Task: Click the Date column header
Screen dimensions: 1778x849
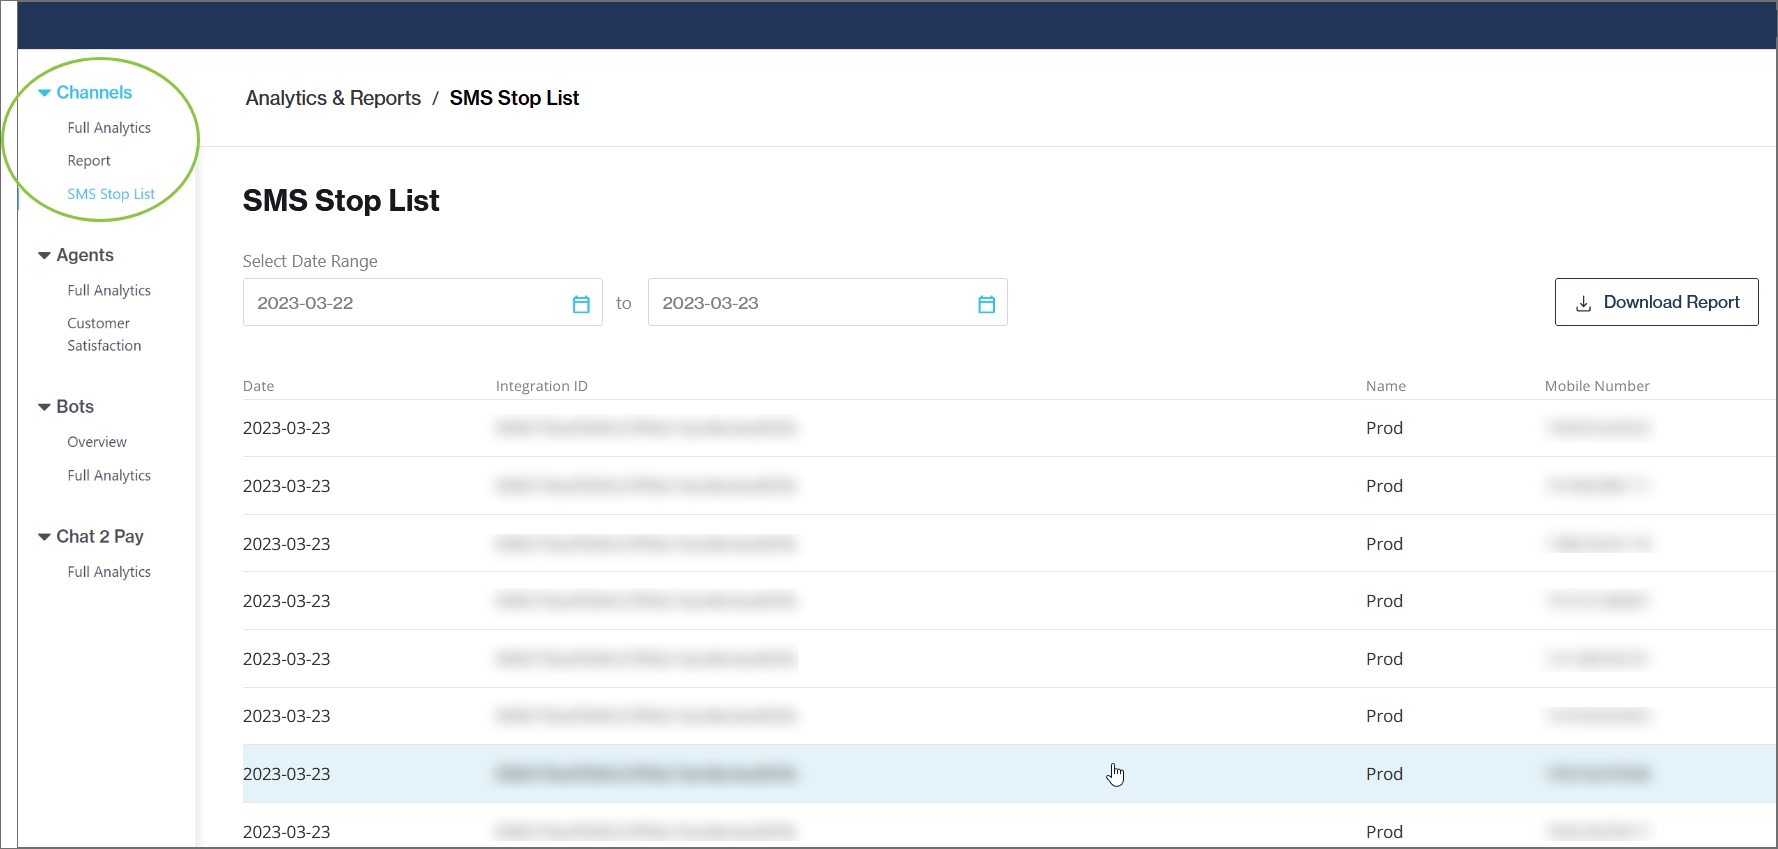Action: [258, 386]
